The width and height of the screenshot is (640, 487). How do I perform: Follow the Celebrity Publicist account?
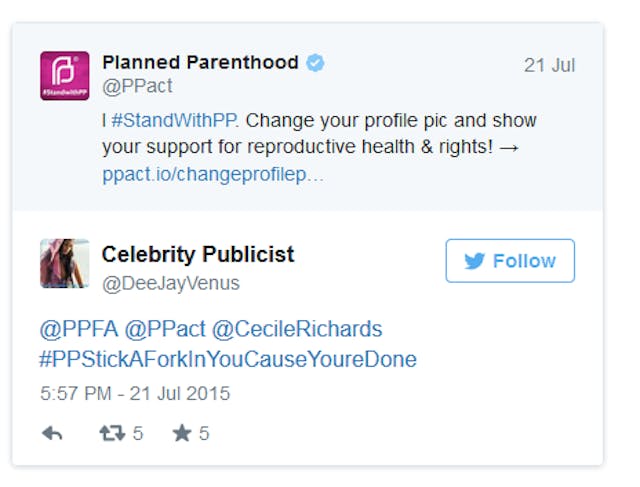[510, 261]
